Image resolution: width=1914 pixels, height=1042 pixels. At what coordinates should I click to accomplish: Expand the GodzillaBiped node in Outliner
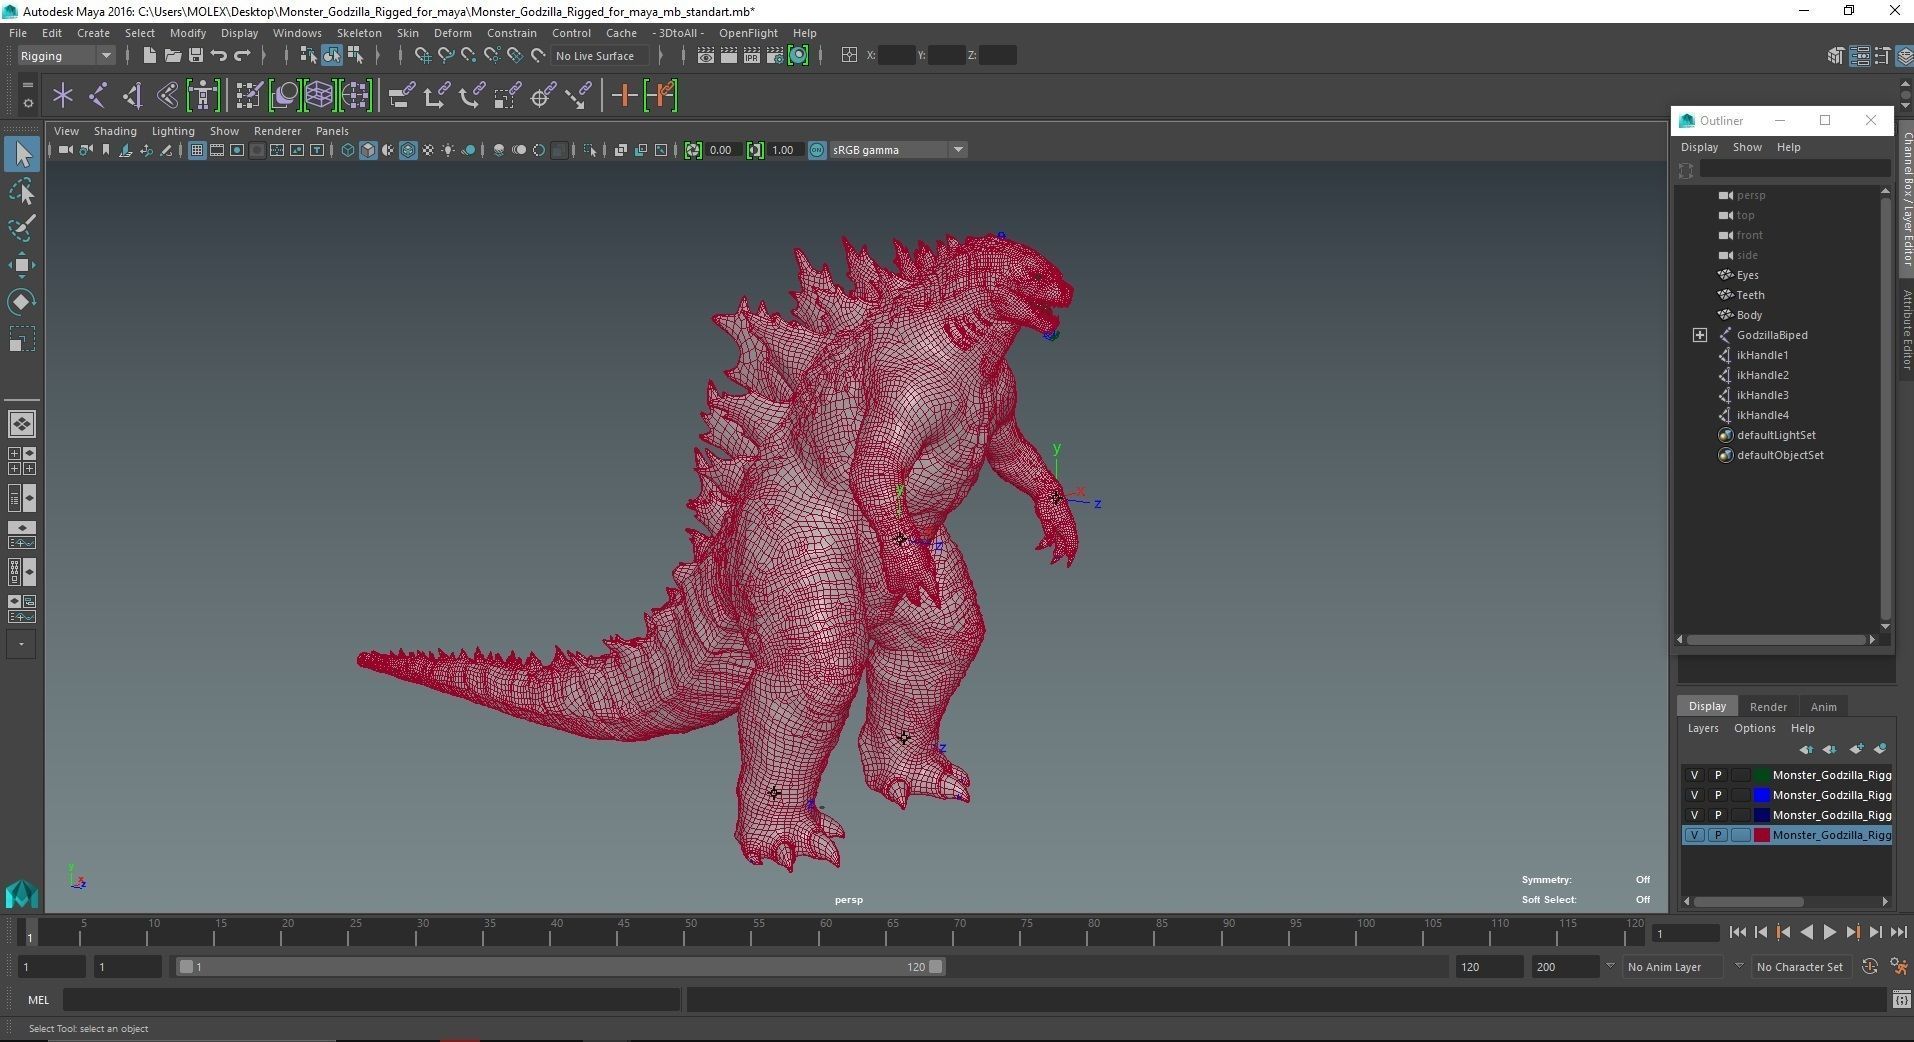1699,335
